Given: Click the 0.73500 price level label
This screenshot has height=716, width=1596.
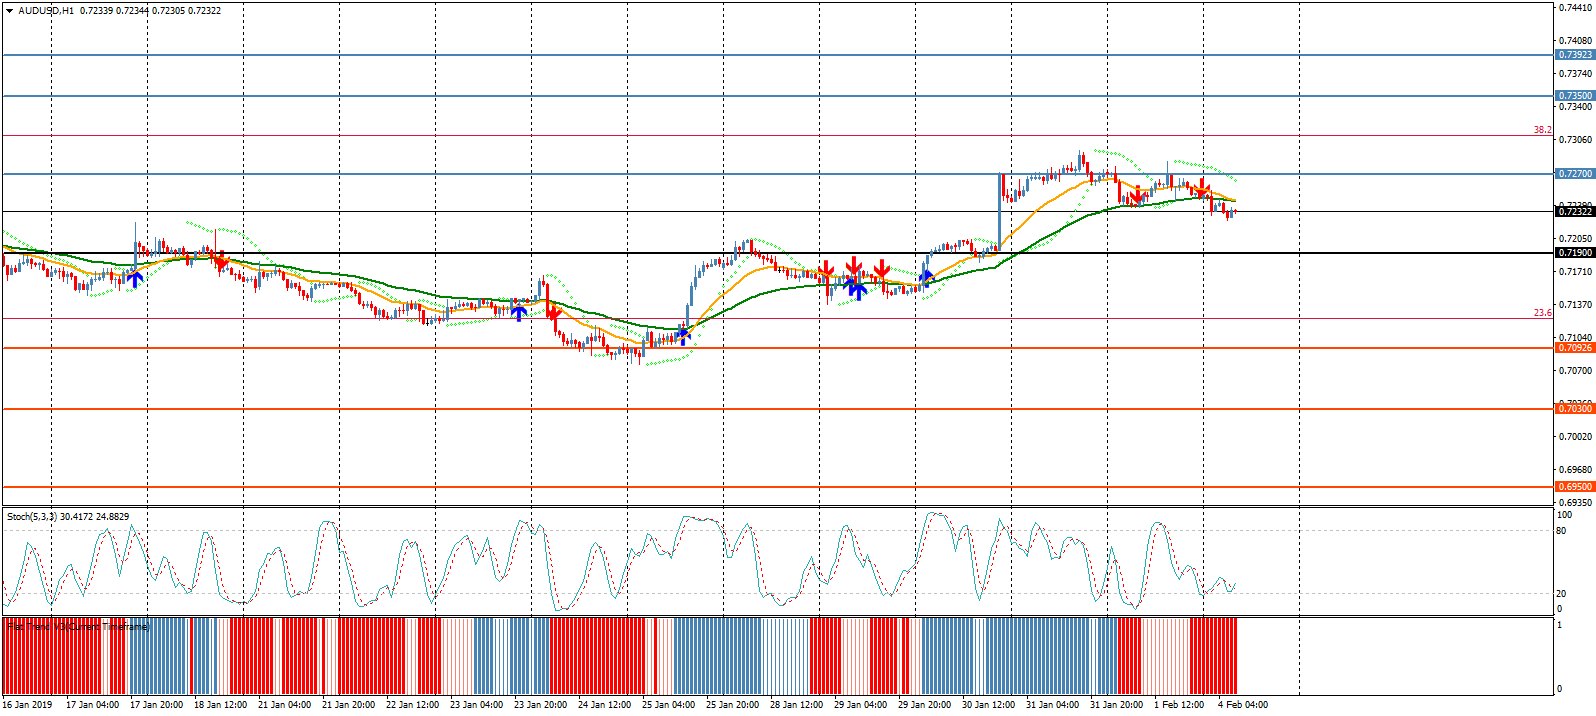Looking at the screenshot, I should 1574,96.
